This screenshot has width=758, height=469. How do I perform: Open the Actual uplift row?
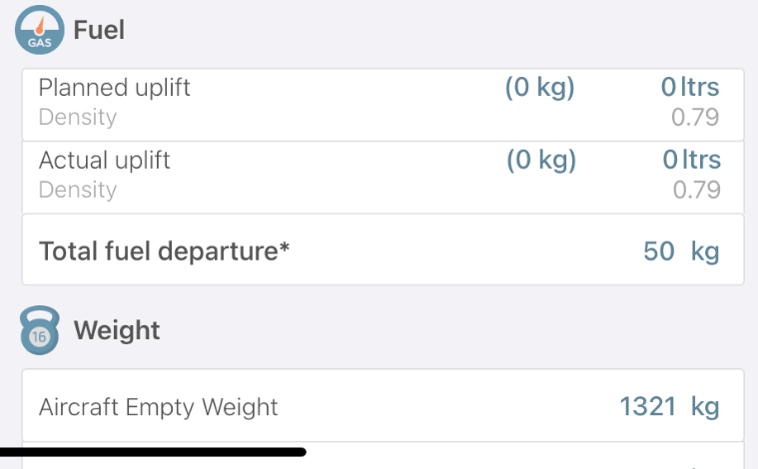[383, 177]
